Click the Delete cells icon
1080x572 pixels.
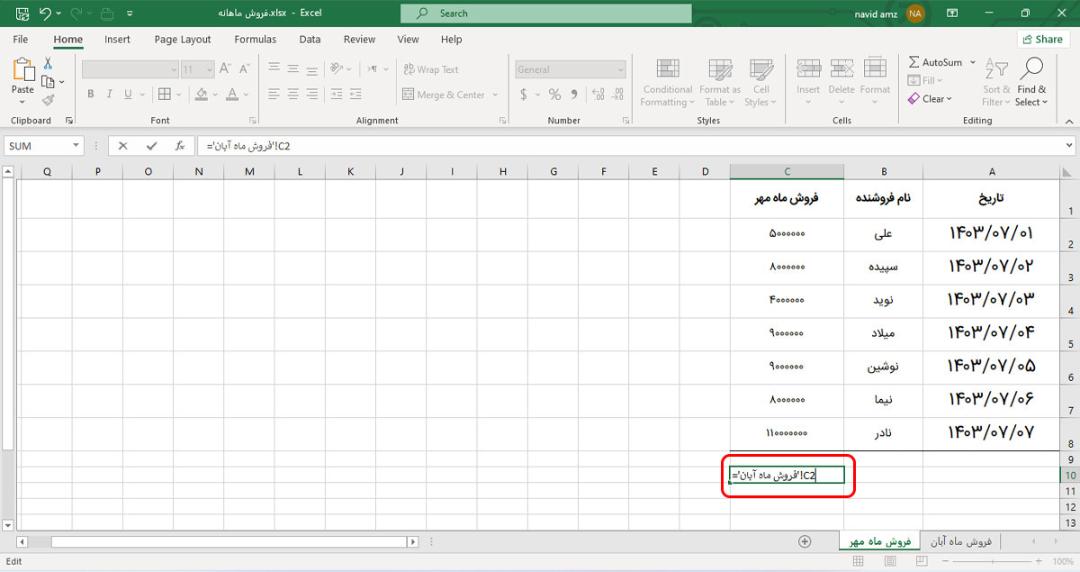[x=842, y=68]
